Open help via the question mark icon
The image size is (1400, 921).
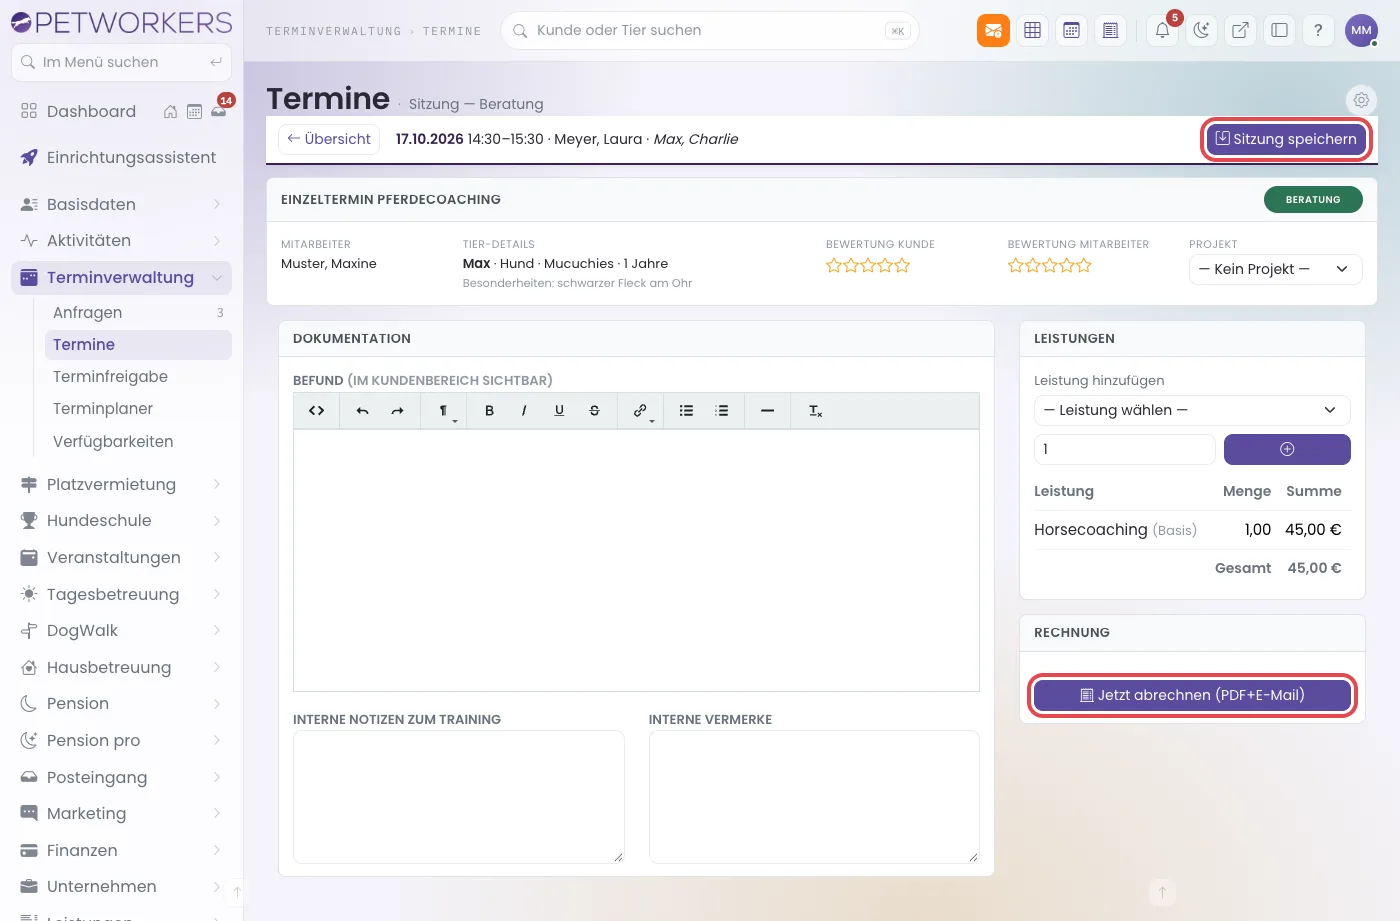point(1318,31)
